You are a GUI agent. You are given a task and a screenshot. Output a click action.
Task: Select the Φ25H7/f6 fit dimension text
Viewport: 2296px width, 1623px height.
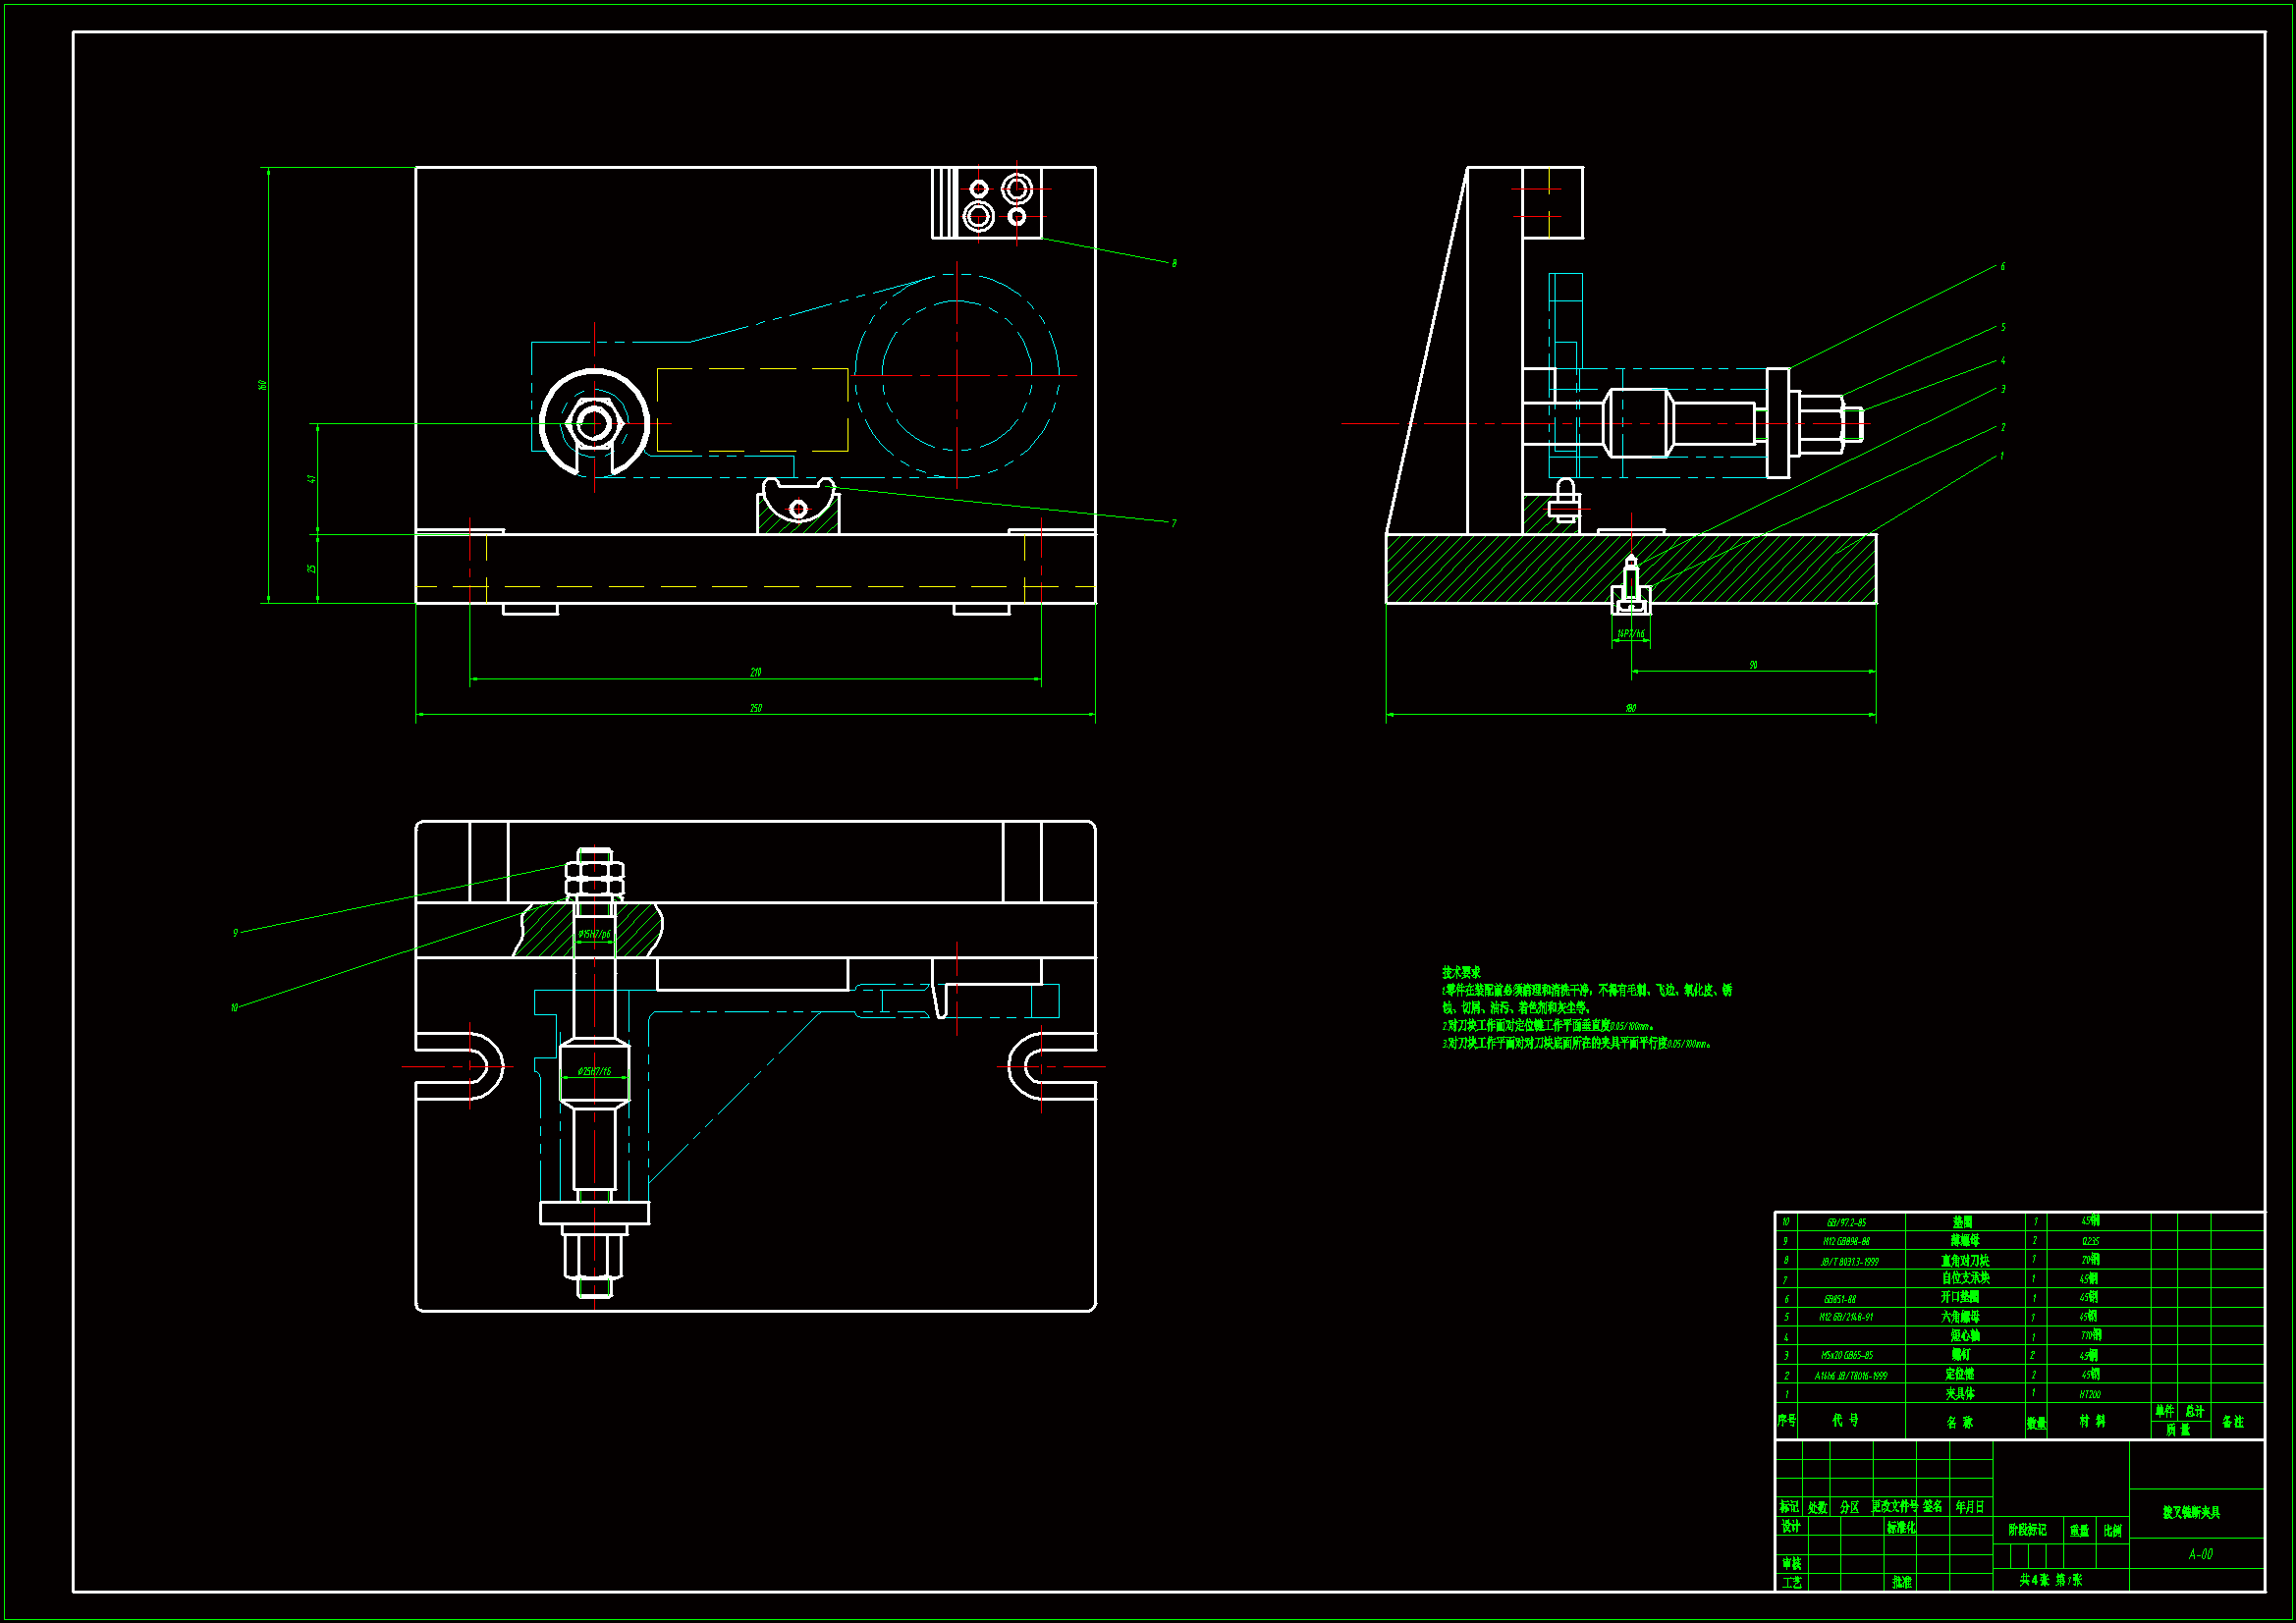594,1071
